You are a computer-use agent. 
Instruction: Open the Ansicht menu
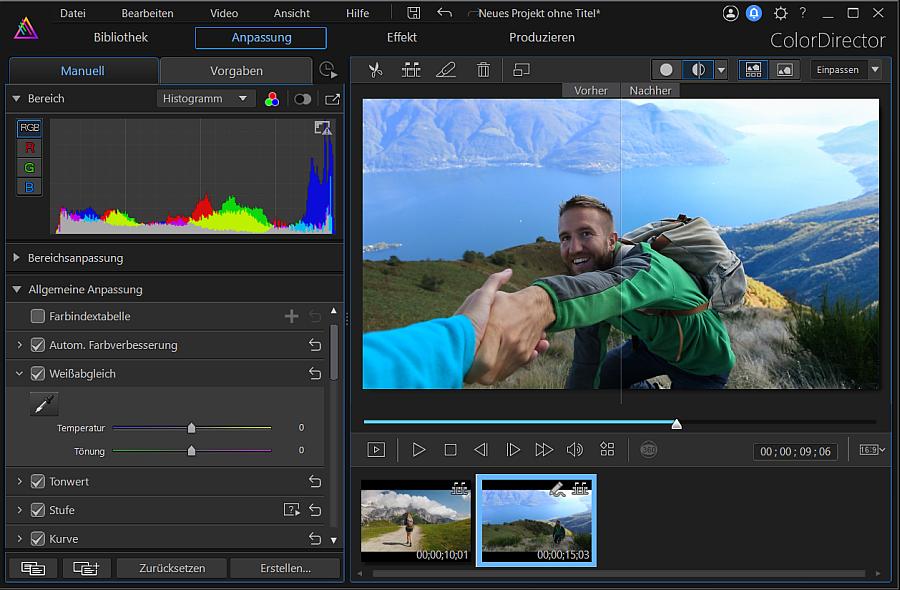291,13
